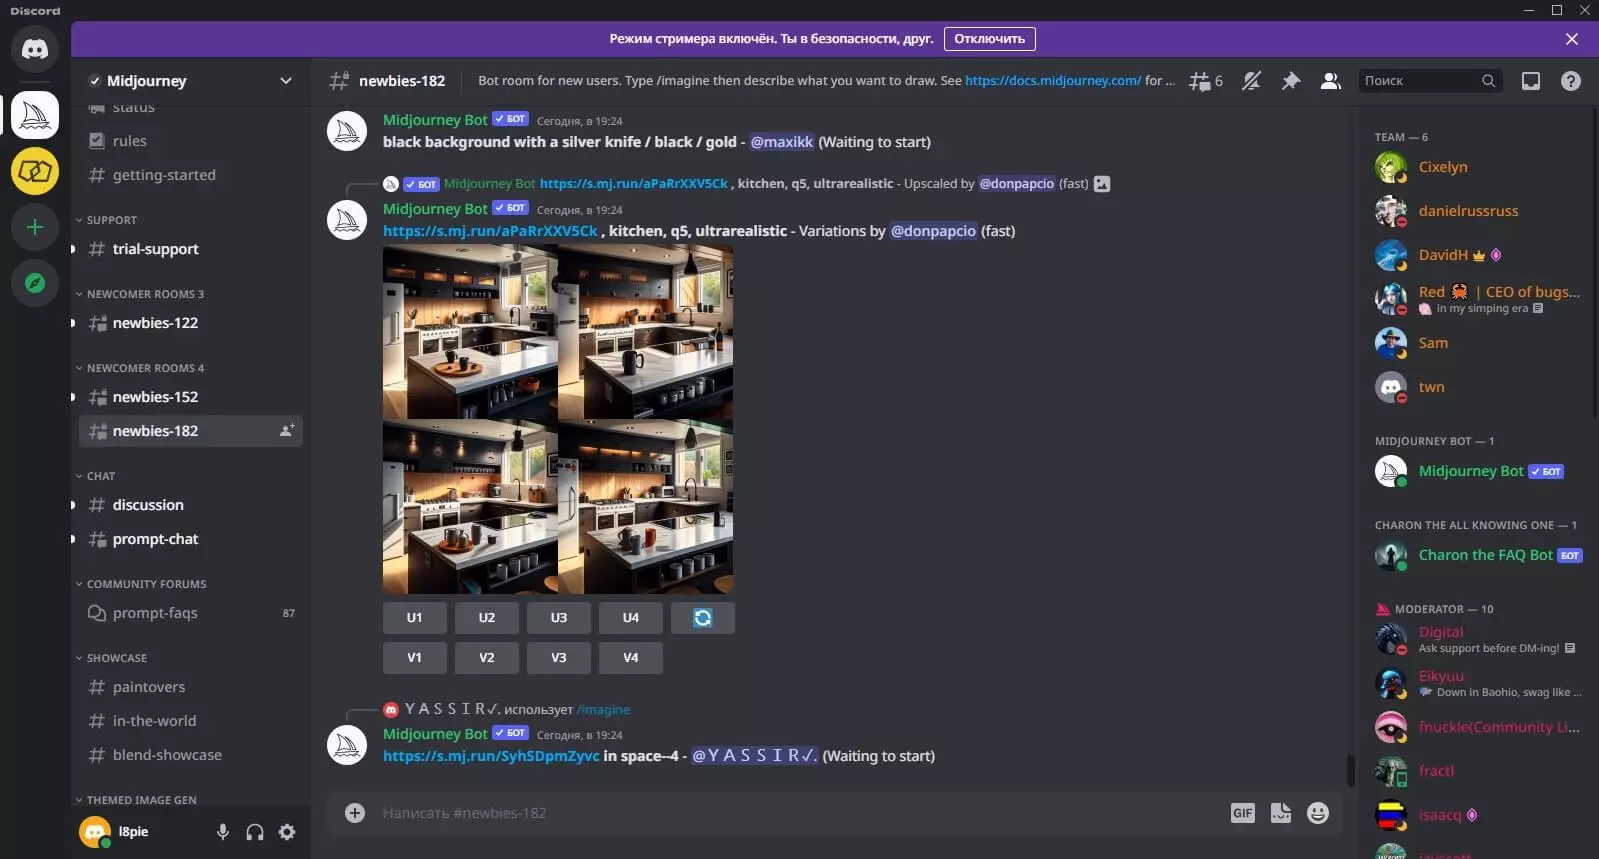
Task: Attach a file with plus button
Action: tap(355, 813)
